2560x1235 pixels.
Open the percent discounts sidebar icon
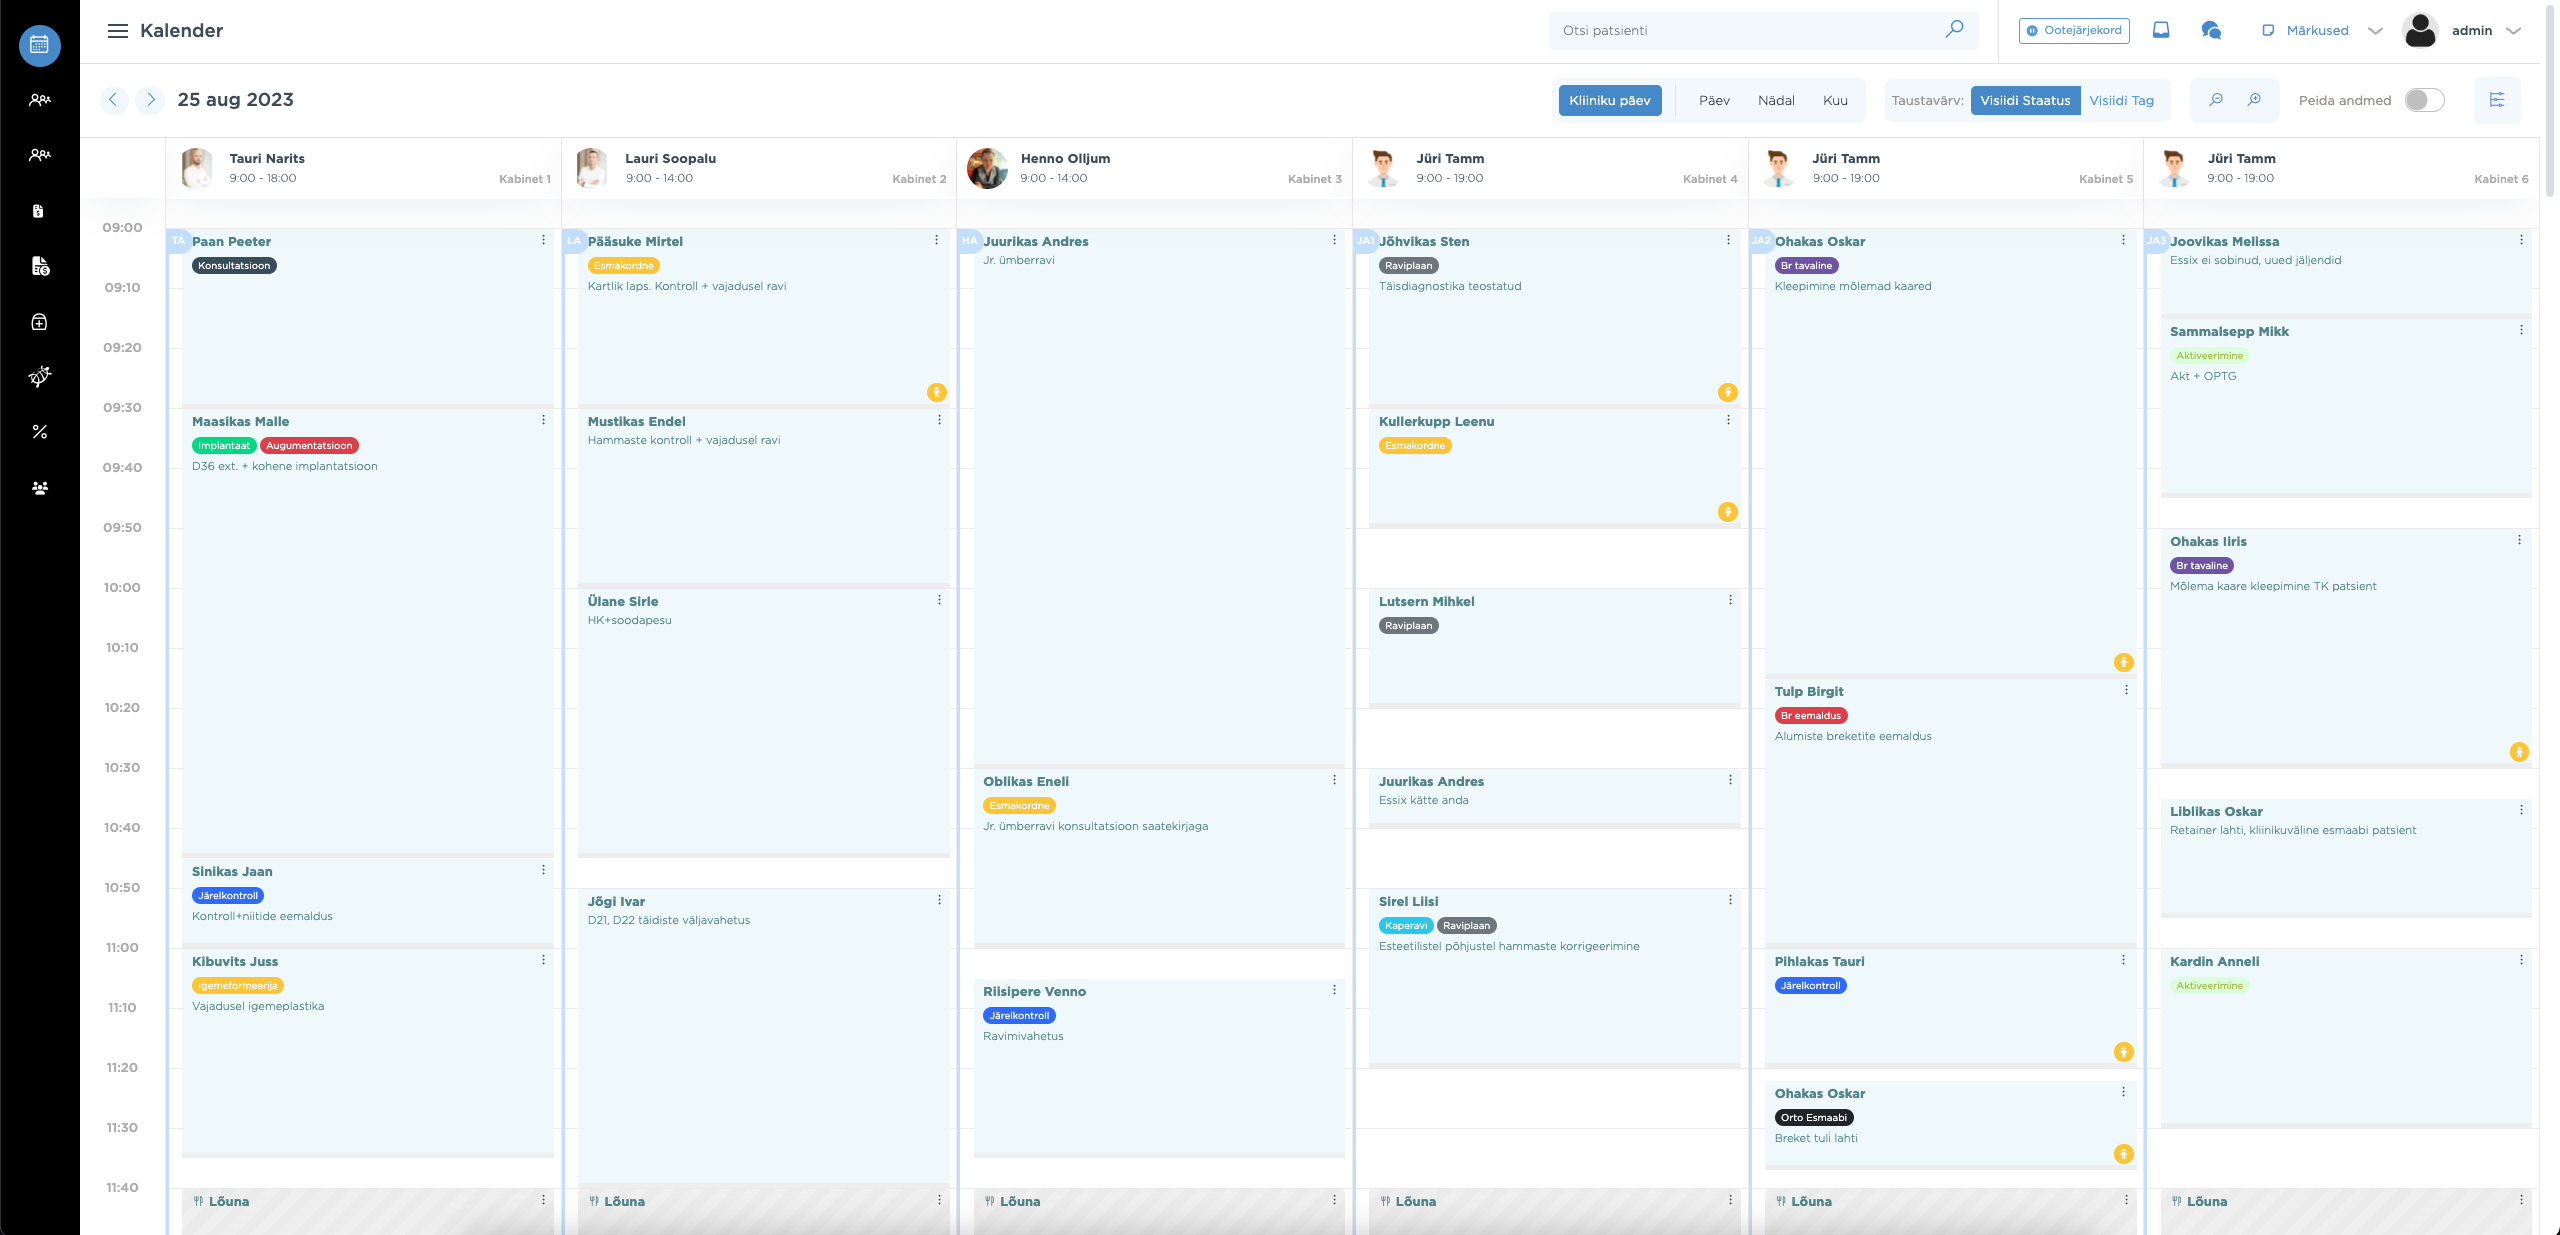point(39,432)
